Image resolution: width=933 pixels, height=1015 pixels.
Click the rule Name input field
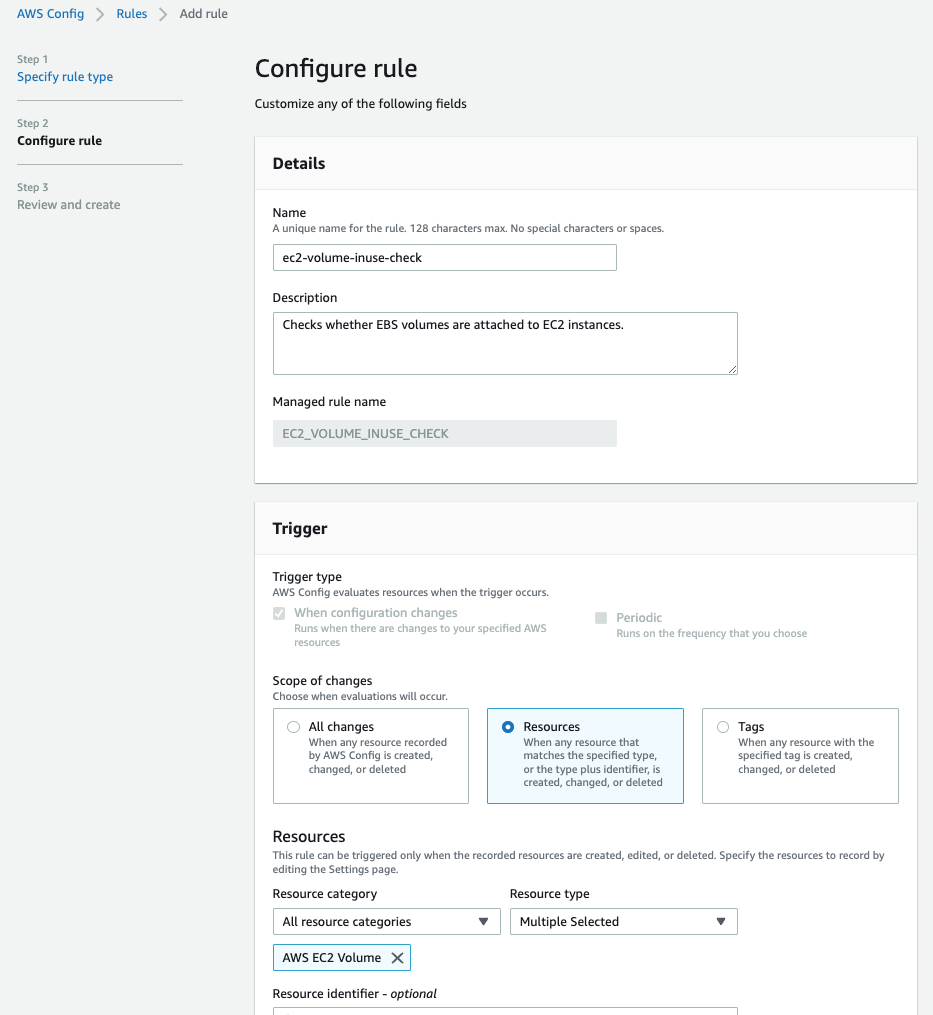coord(445,258)
